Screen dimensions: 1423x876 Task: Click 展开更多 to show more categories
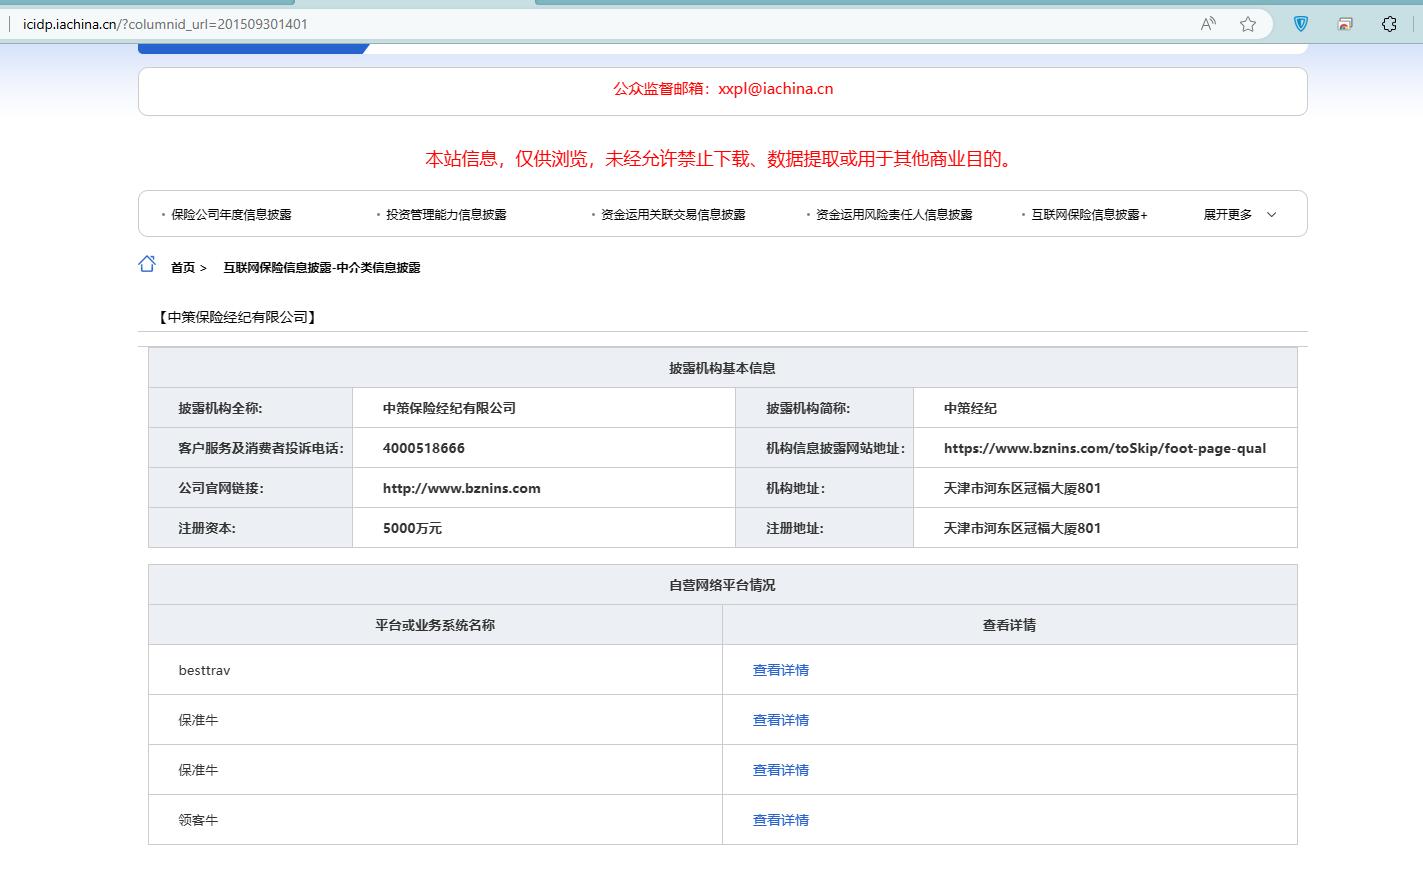coord(1228,214)
